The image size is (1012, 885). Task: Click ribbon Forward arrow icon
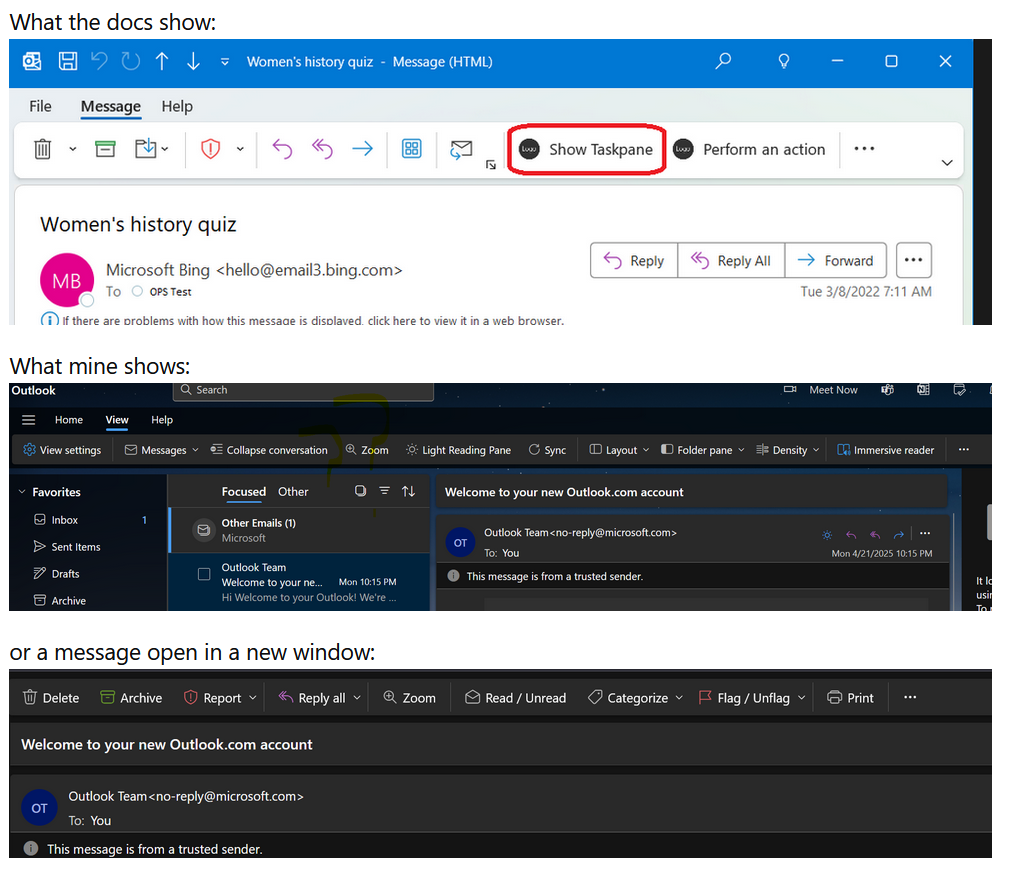pyautogui.click(x=362, y=149)
